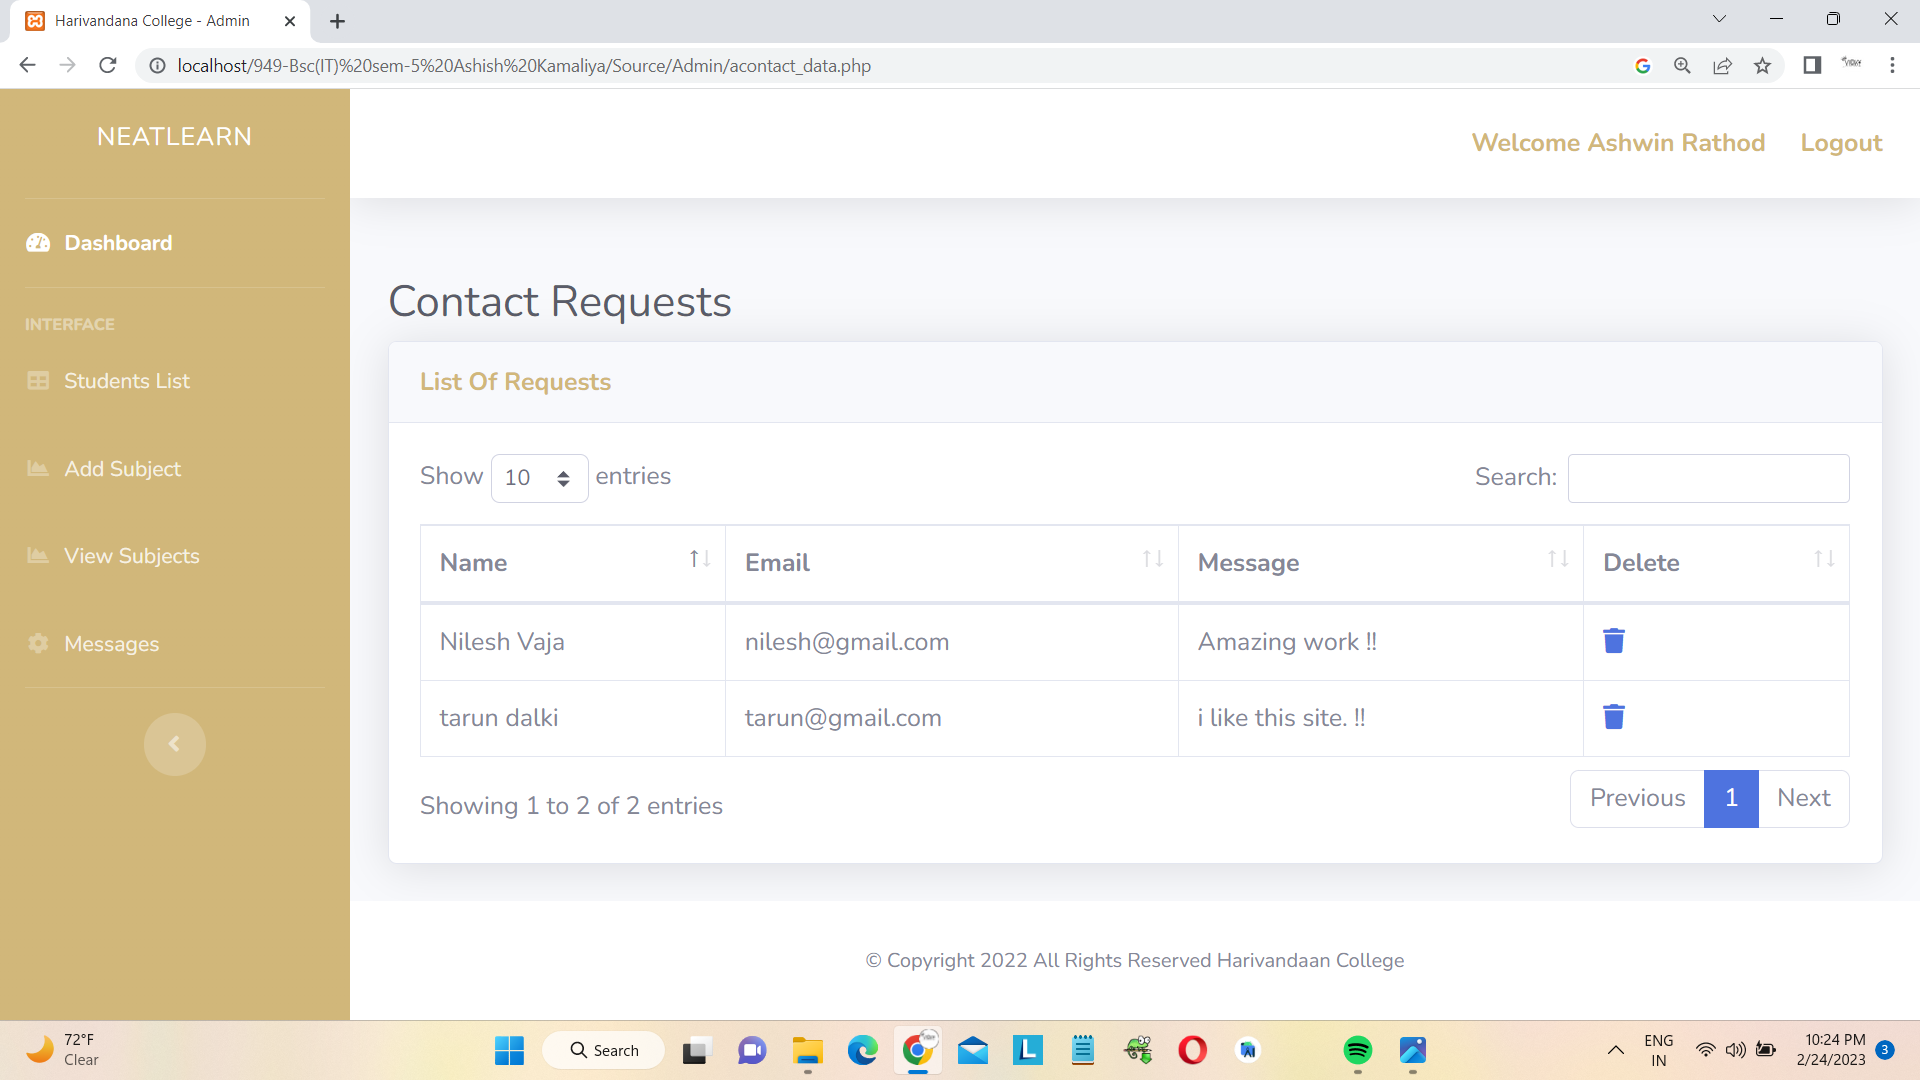The image size is (1920, 1080).
Task: Open the Messages section
Action: 112,644
